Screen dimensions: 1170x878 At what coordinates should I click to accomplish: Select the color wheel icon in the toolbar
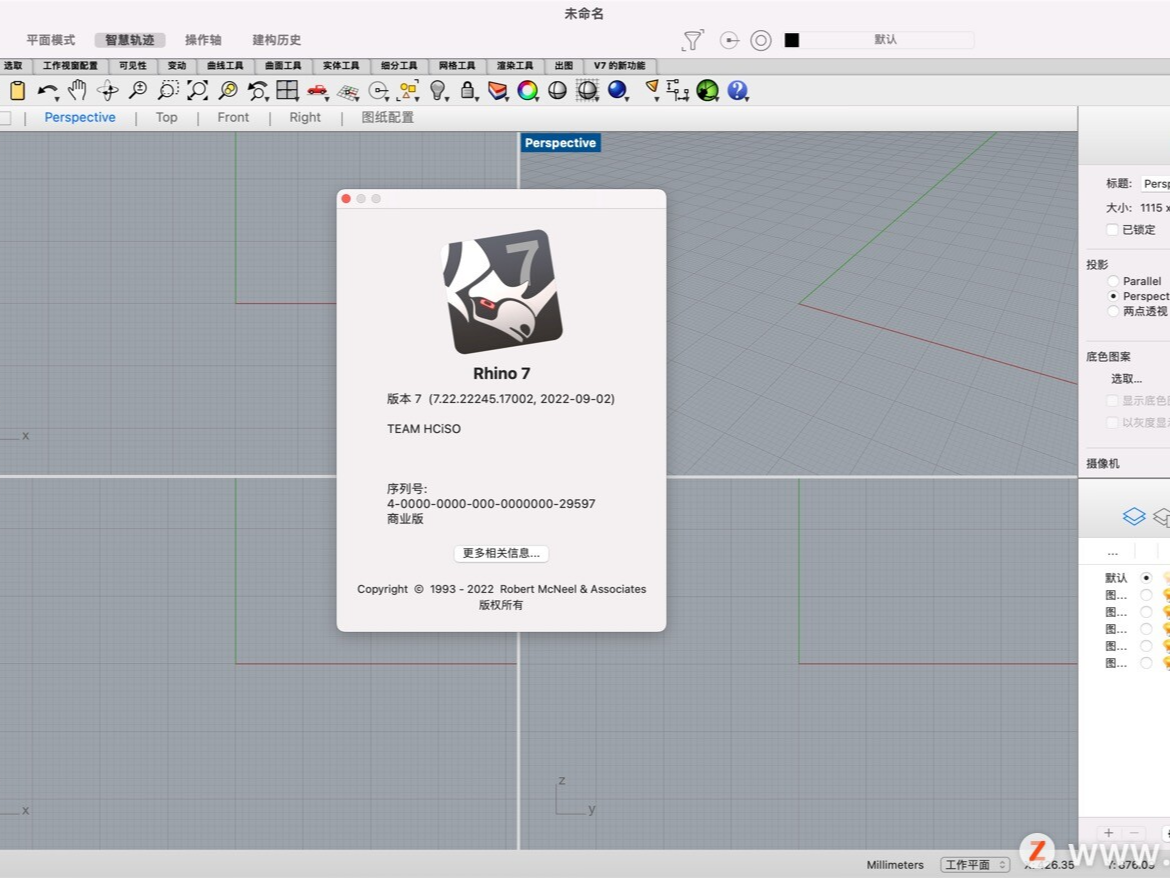click(x=527, y=91)
